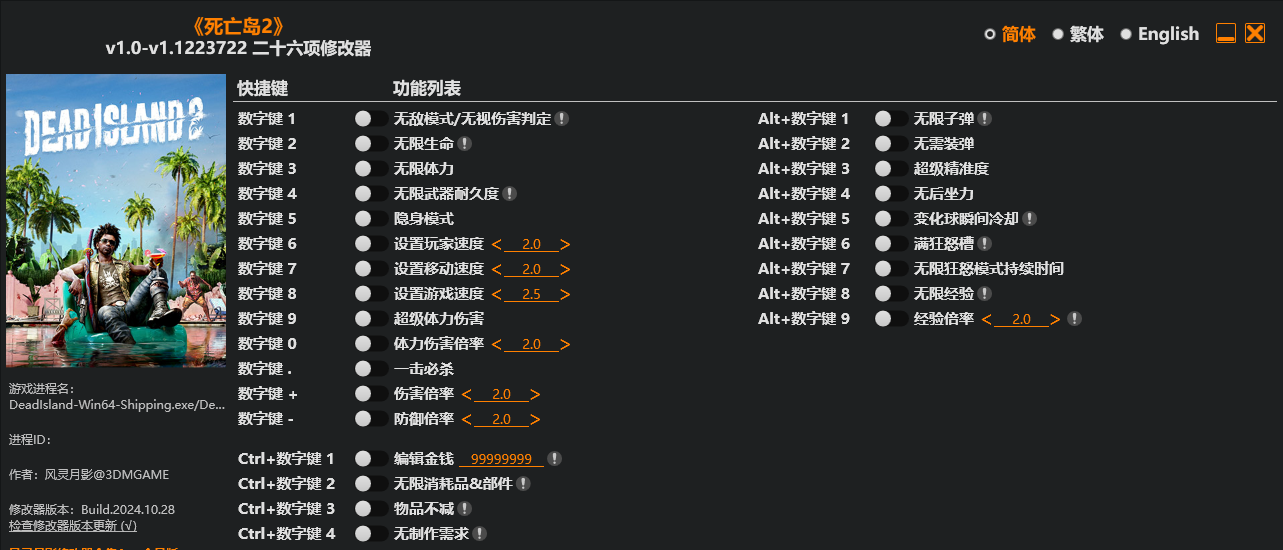The image size is (1283, 550).
Task: Click info icon after 经验倍率 value
Action: 1075,319
